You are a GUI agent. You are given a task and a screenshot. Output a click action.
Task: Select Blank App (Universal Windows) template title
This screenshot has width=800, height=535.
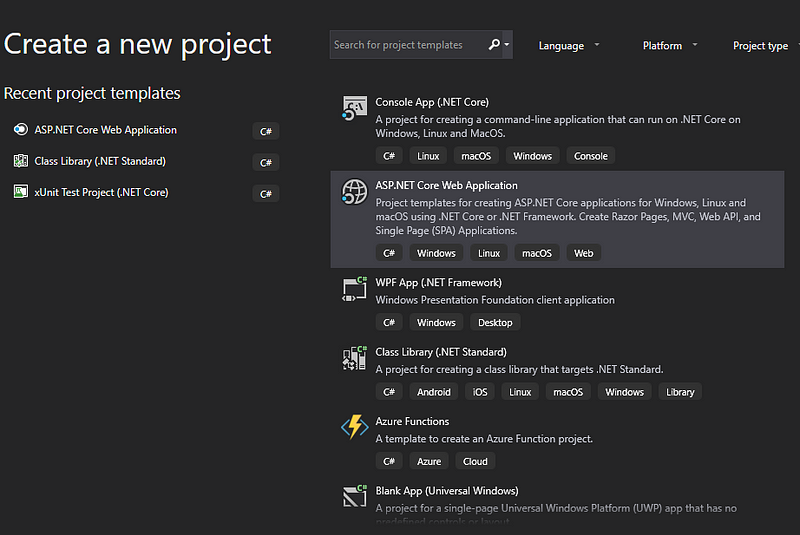pos(447,491)
